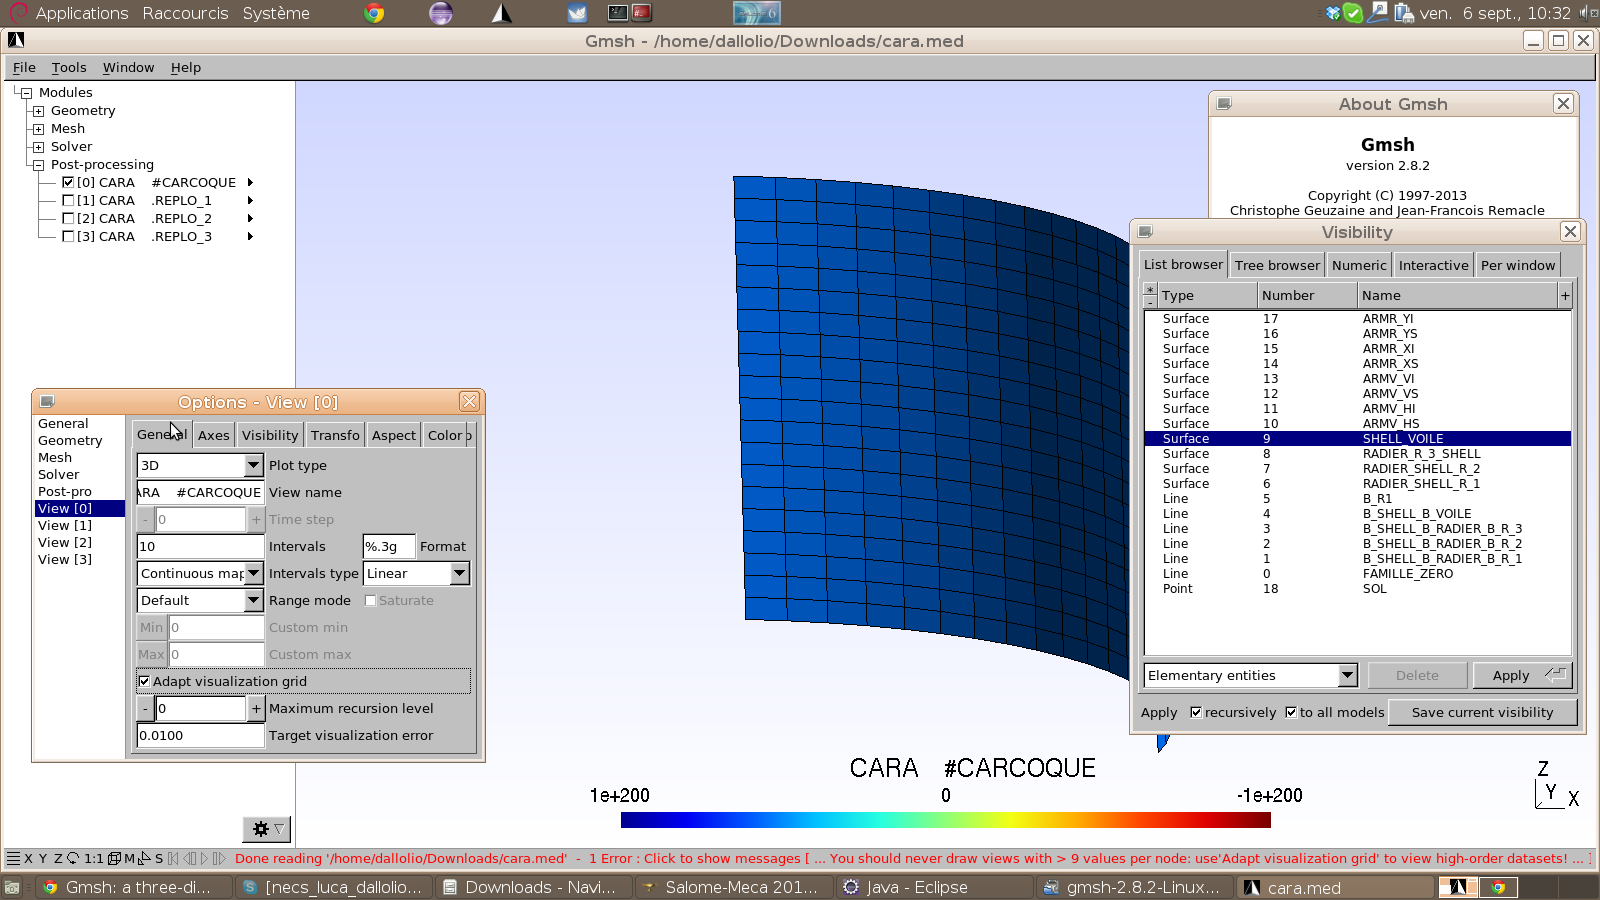1600x900 pixels.
Task: Toggle the recursively checkbox in Visibility
Action: (1196, 712)
